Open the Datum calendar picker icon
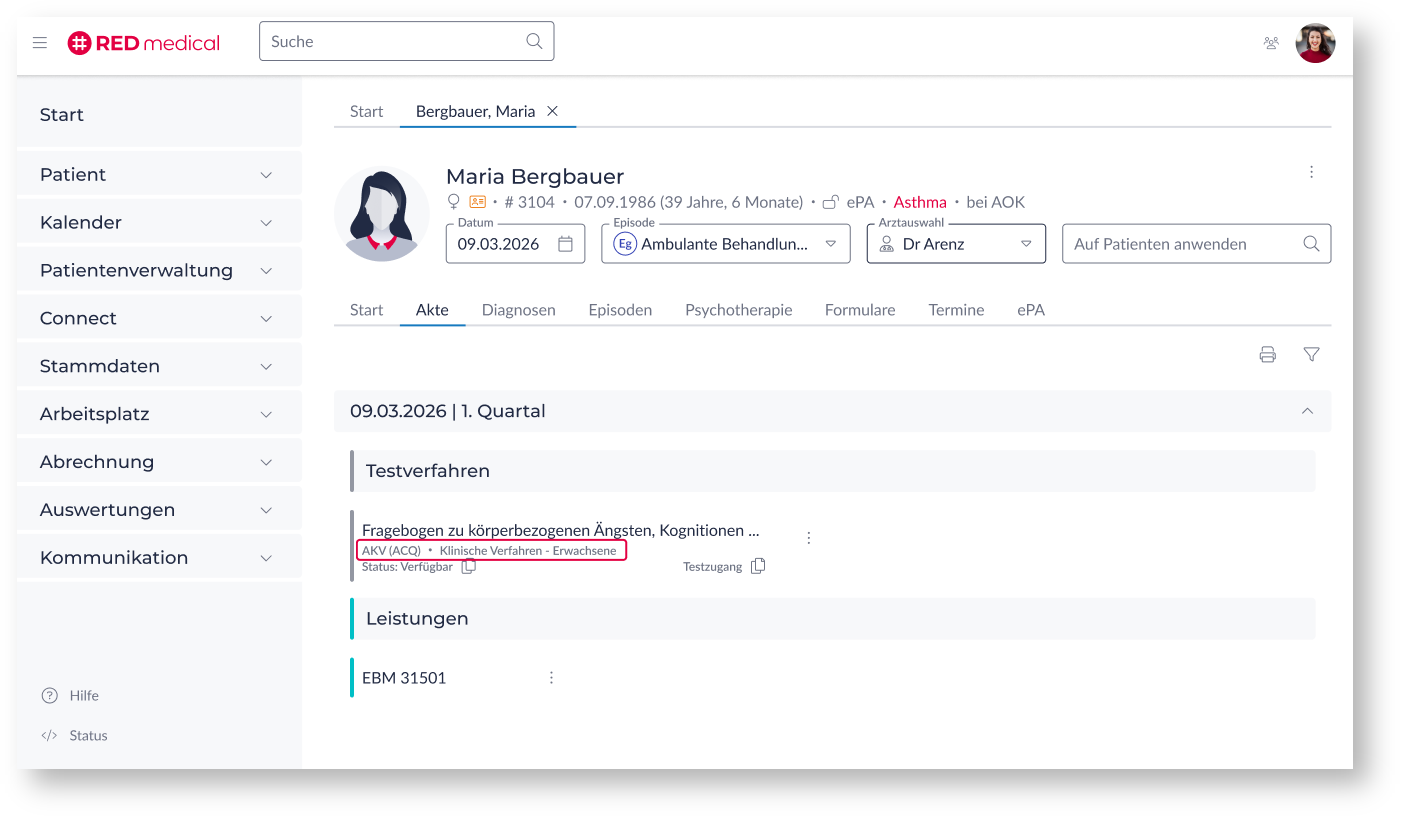The image size is (1401, 817). pyautogui.click(x=565, y=244)
